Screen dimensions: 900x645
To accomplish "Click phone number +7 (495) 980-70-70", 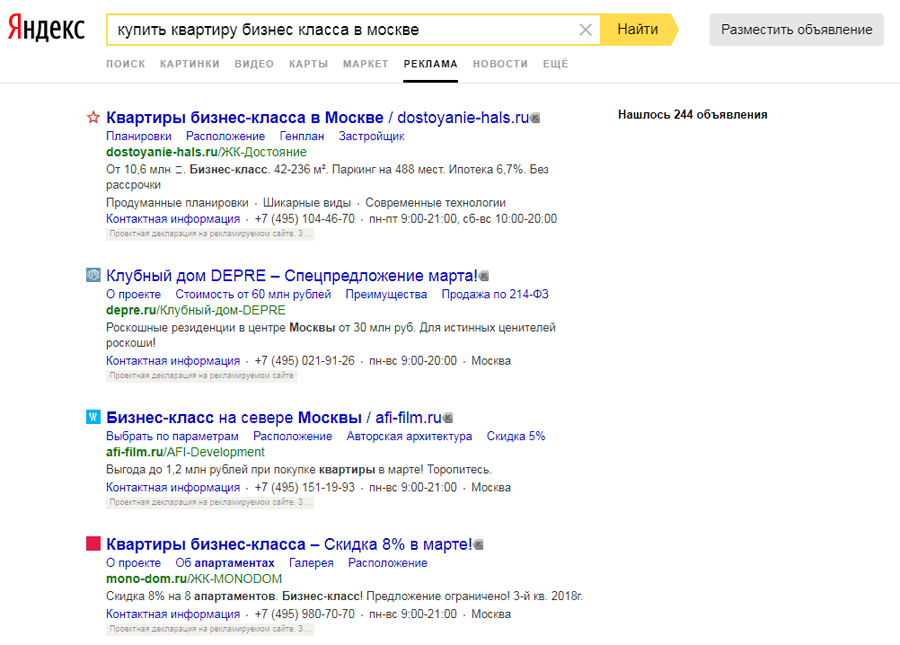I will (304, 614).
